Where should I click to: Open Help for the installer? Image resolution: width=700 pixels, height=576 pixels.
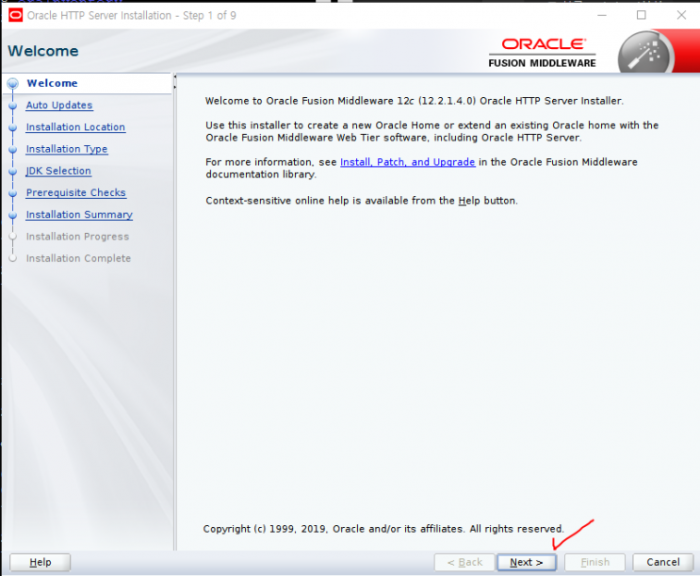(x=40, y=562)
